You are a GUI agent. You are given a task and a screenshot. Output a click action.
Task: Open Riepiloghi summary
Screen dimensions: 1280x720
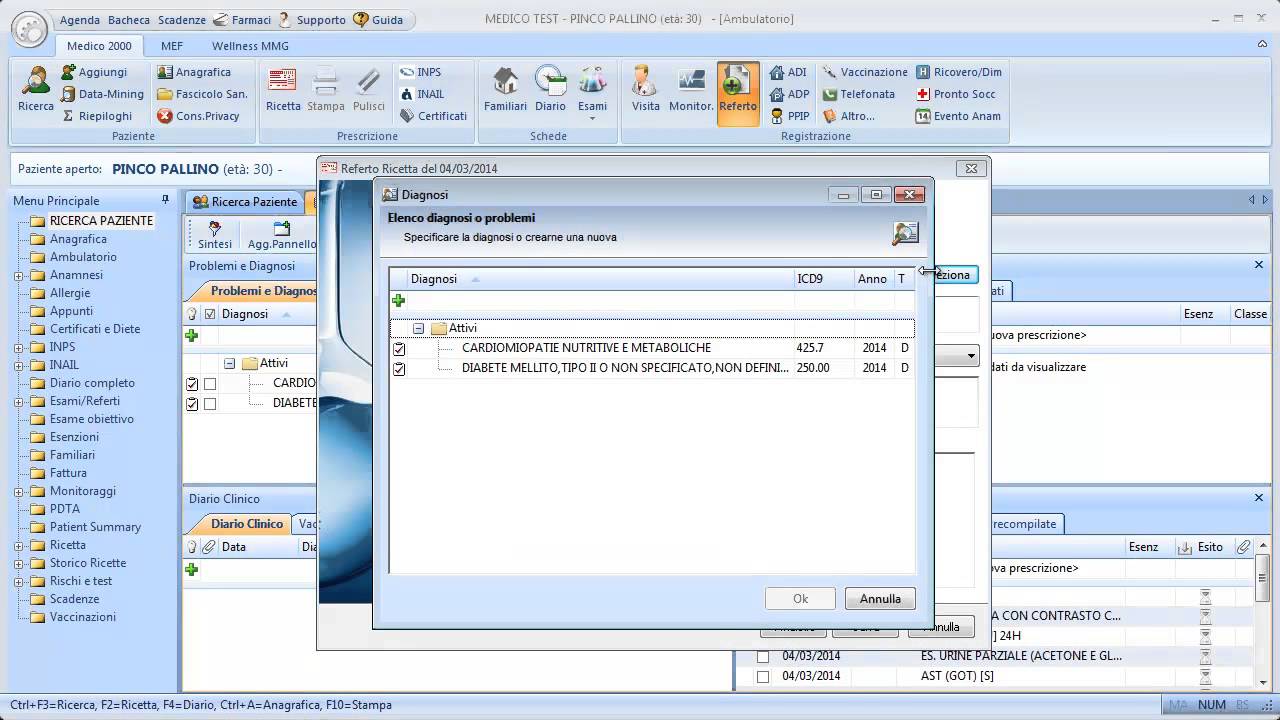click(96, 116)
